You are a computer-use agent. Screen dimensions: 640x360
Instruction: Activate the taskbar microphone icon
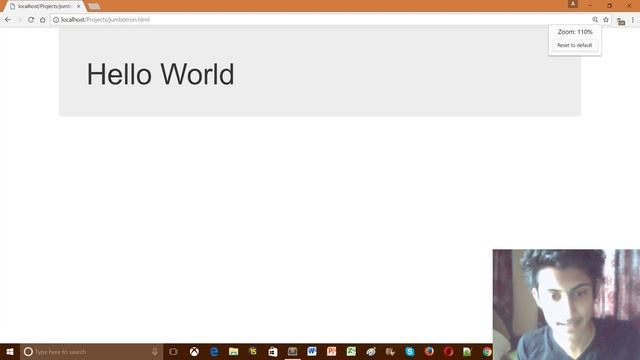point(155,351)
